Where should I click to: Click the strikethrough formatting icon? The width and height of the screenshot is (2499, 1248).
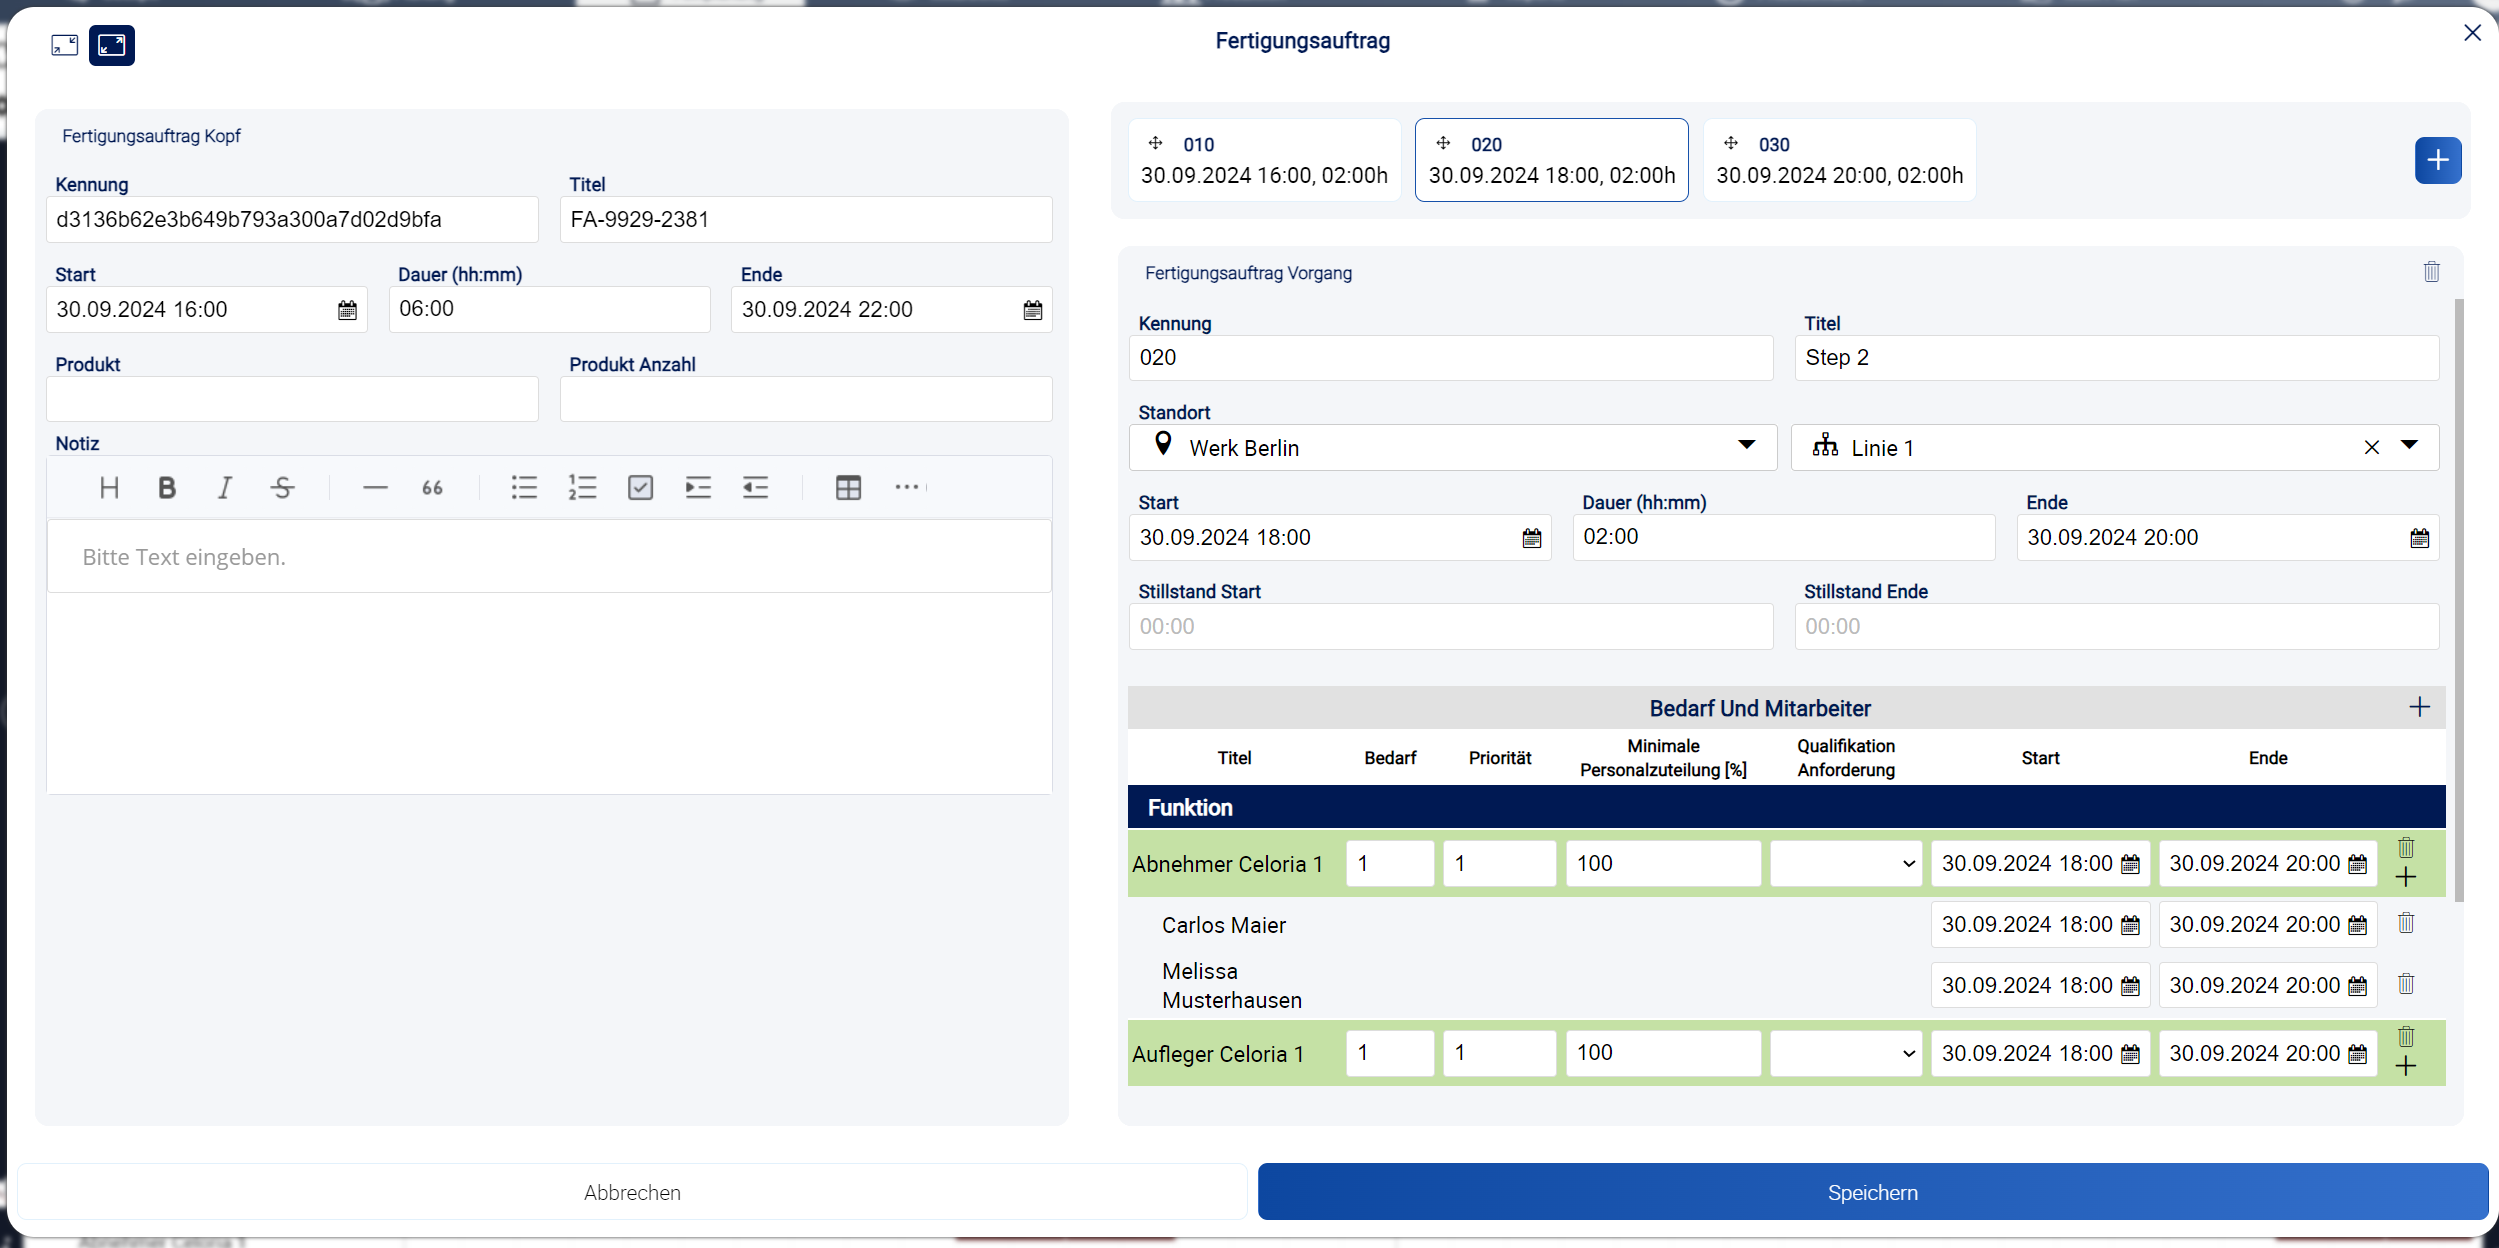(x=282, y=488)
